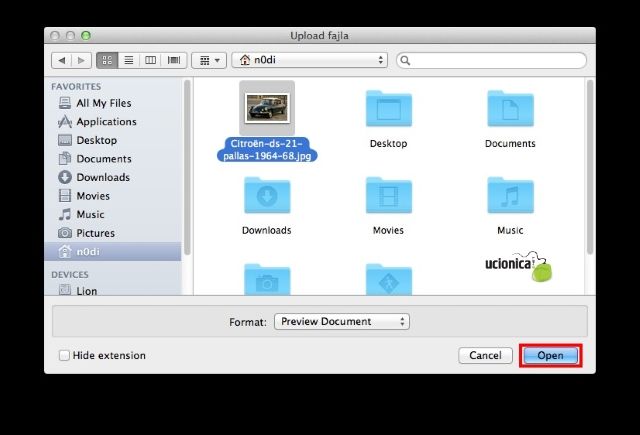
Task: Select Lion under Devices
Action: (x=88, y=291)
